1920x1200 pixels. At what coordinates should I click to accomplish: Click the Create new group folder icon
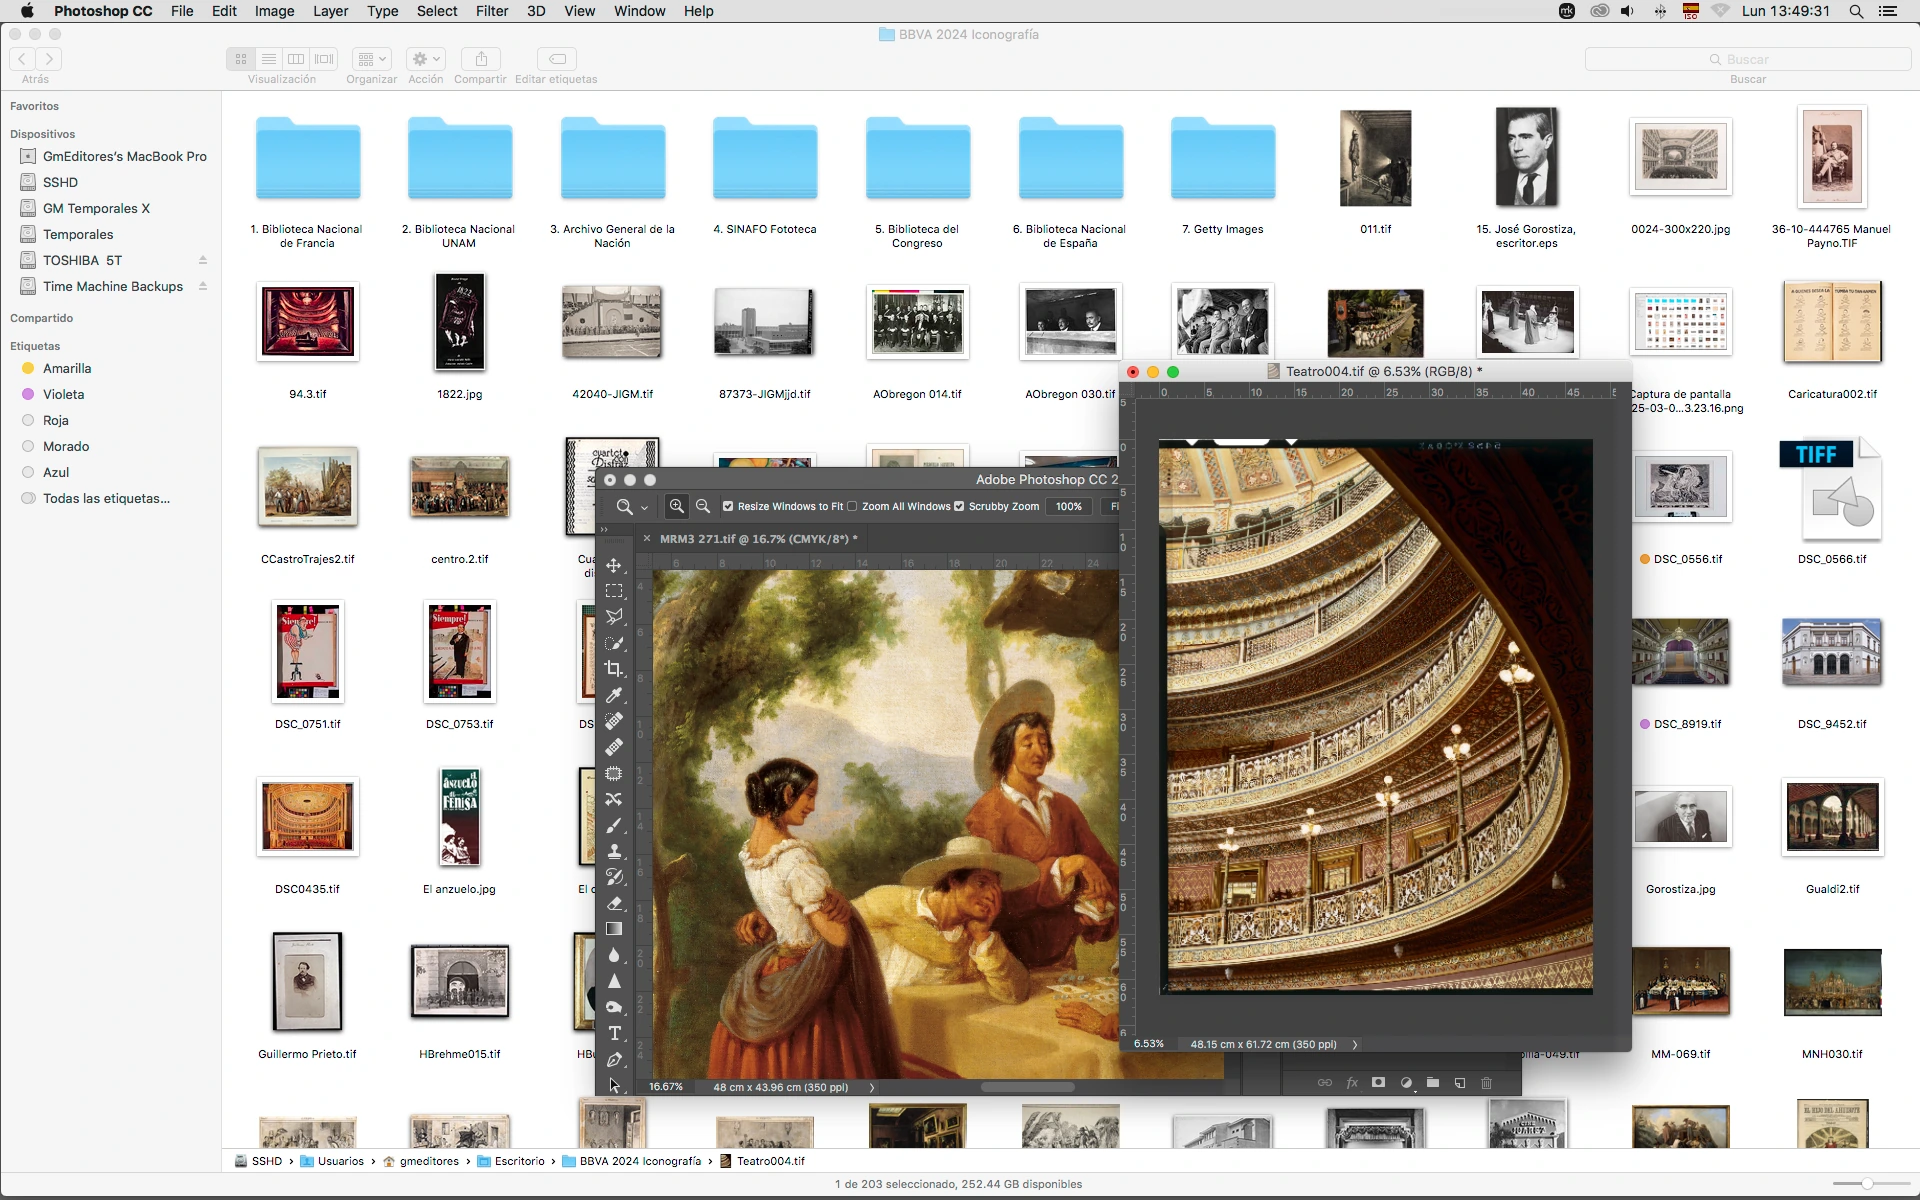tap(1433, 1082)
